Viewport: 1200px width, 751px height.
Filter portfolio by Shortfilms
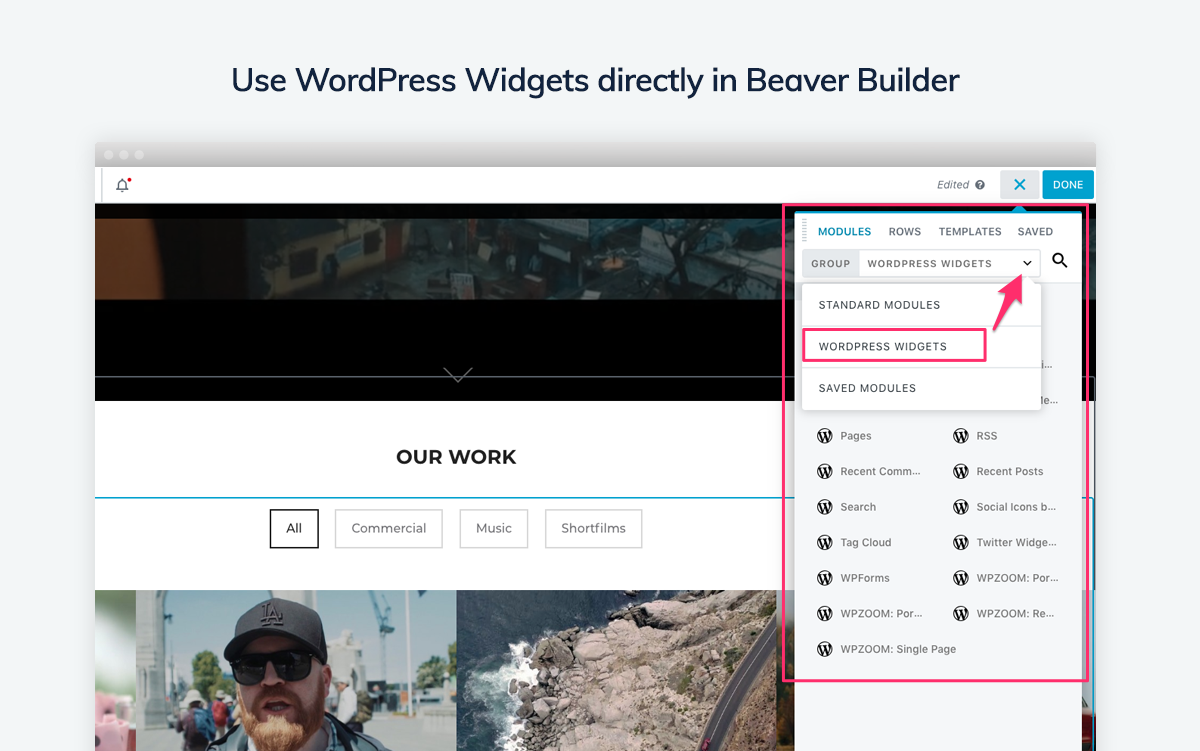(593, 528)
